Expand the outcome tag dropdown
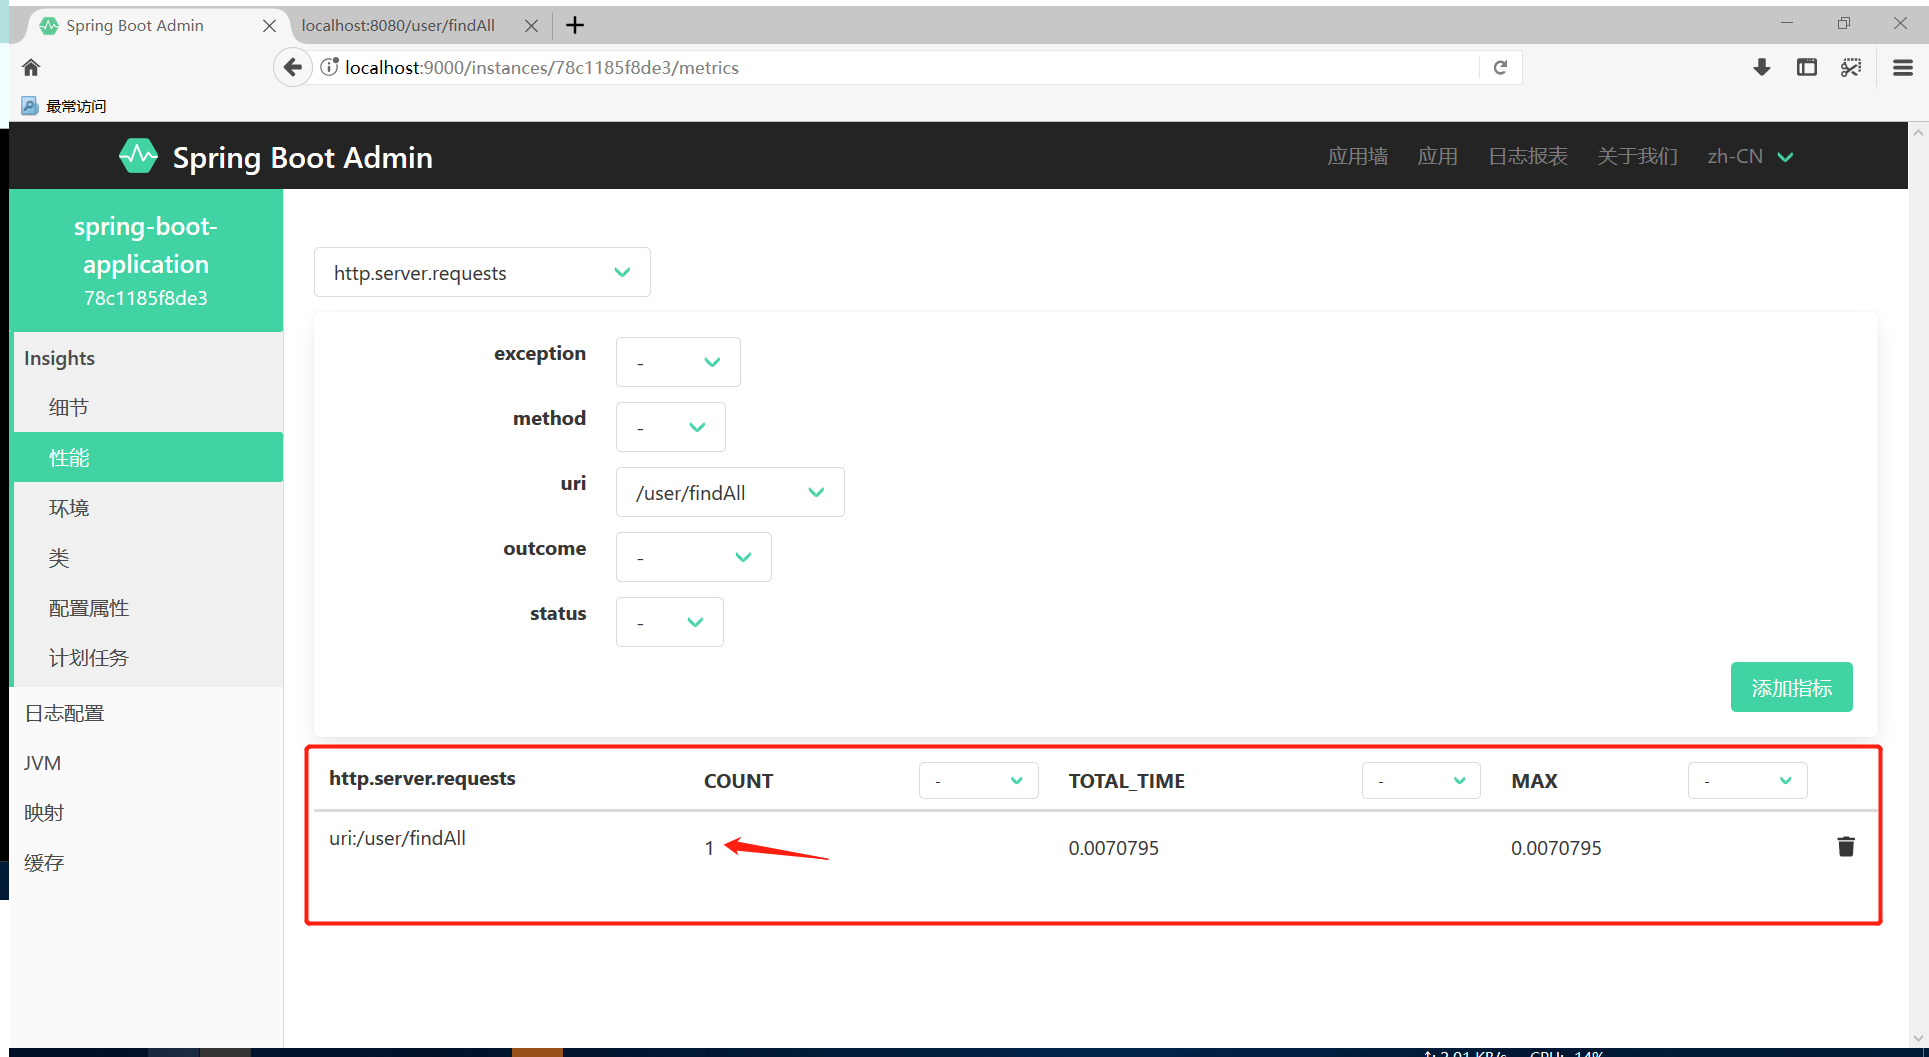Screen dimensions: 1929x1057 point(693,557)
